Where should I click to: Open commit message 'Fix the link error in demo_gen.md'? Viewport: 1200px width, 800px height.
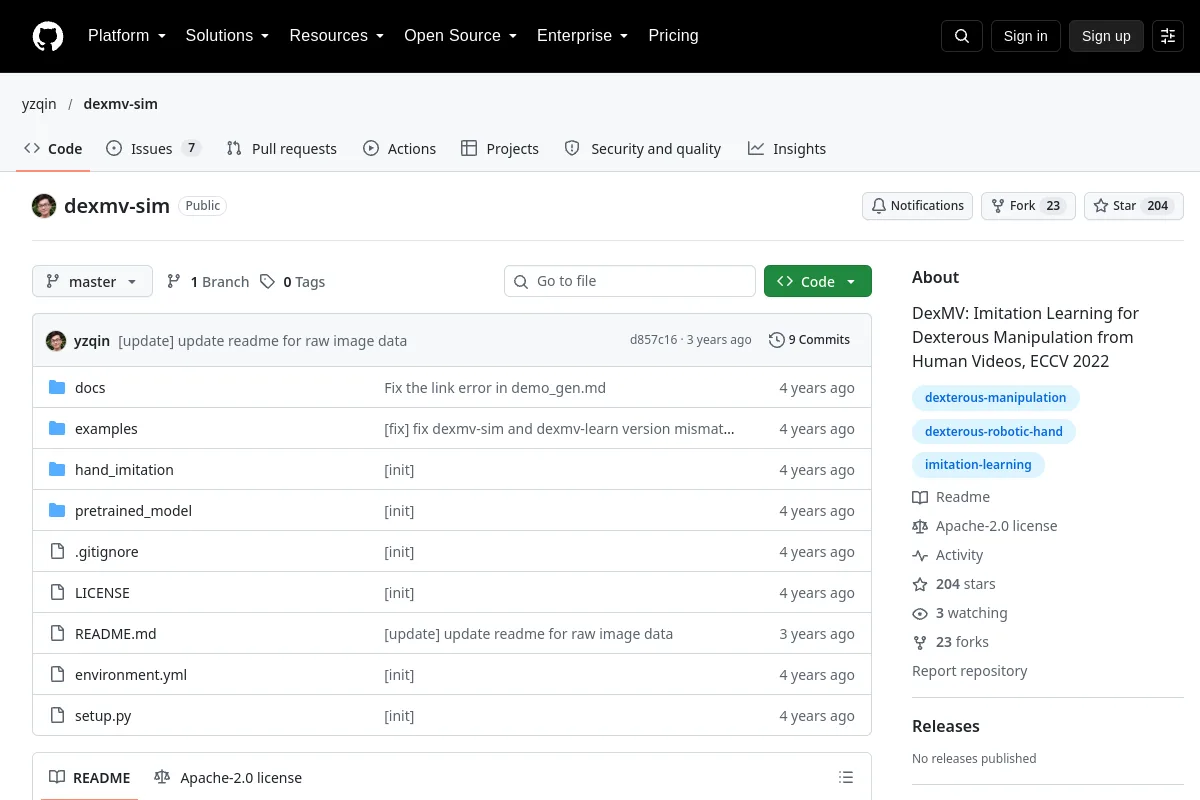coord(495,388)
